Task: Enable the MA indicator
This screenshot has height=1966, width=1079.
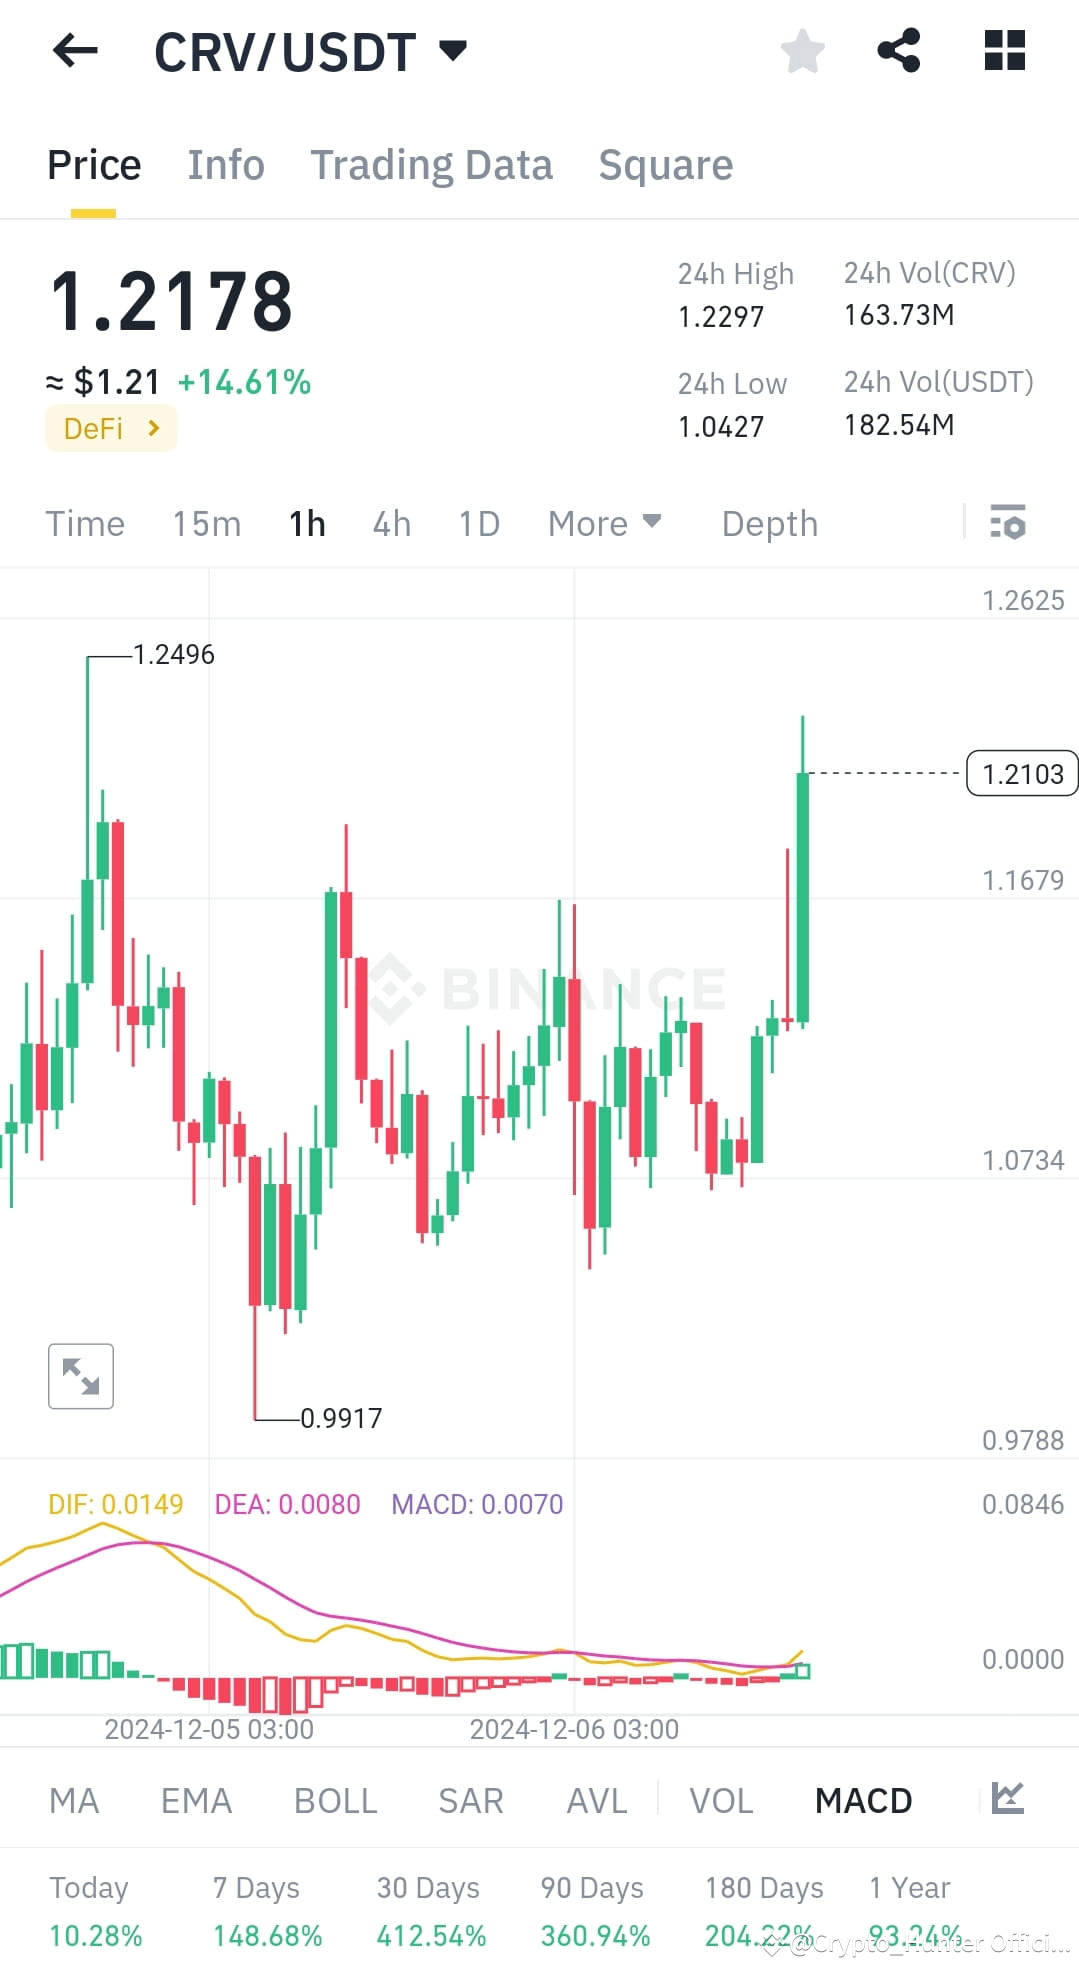Action: click(x=74, y=1799)
